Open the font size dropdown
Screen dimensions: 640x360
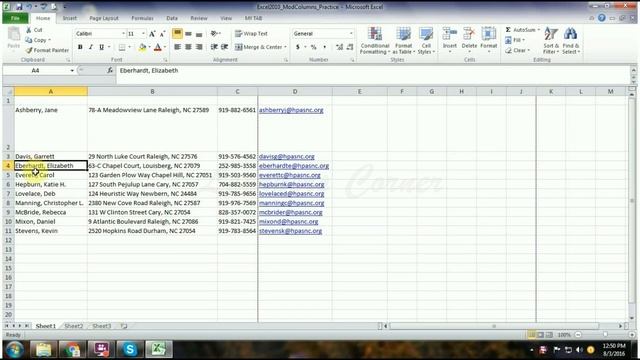point(143,34)
